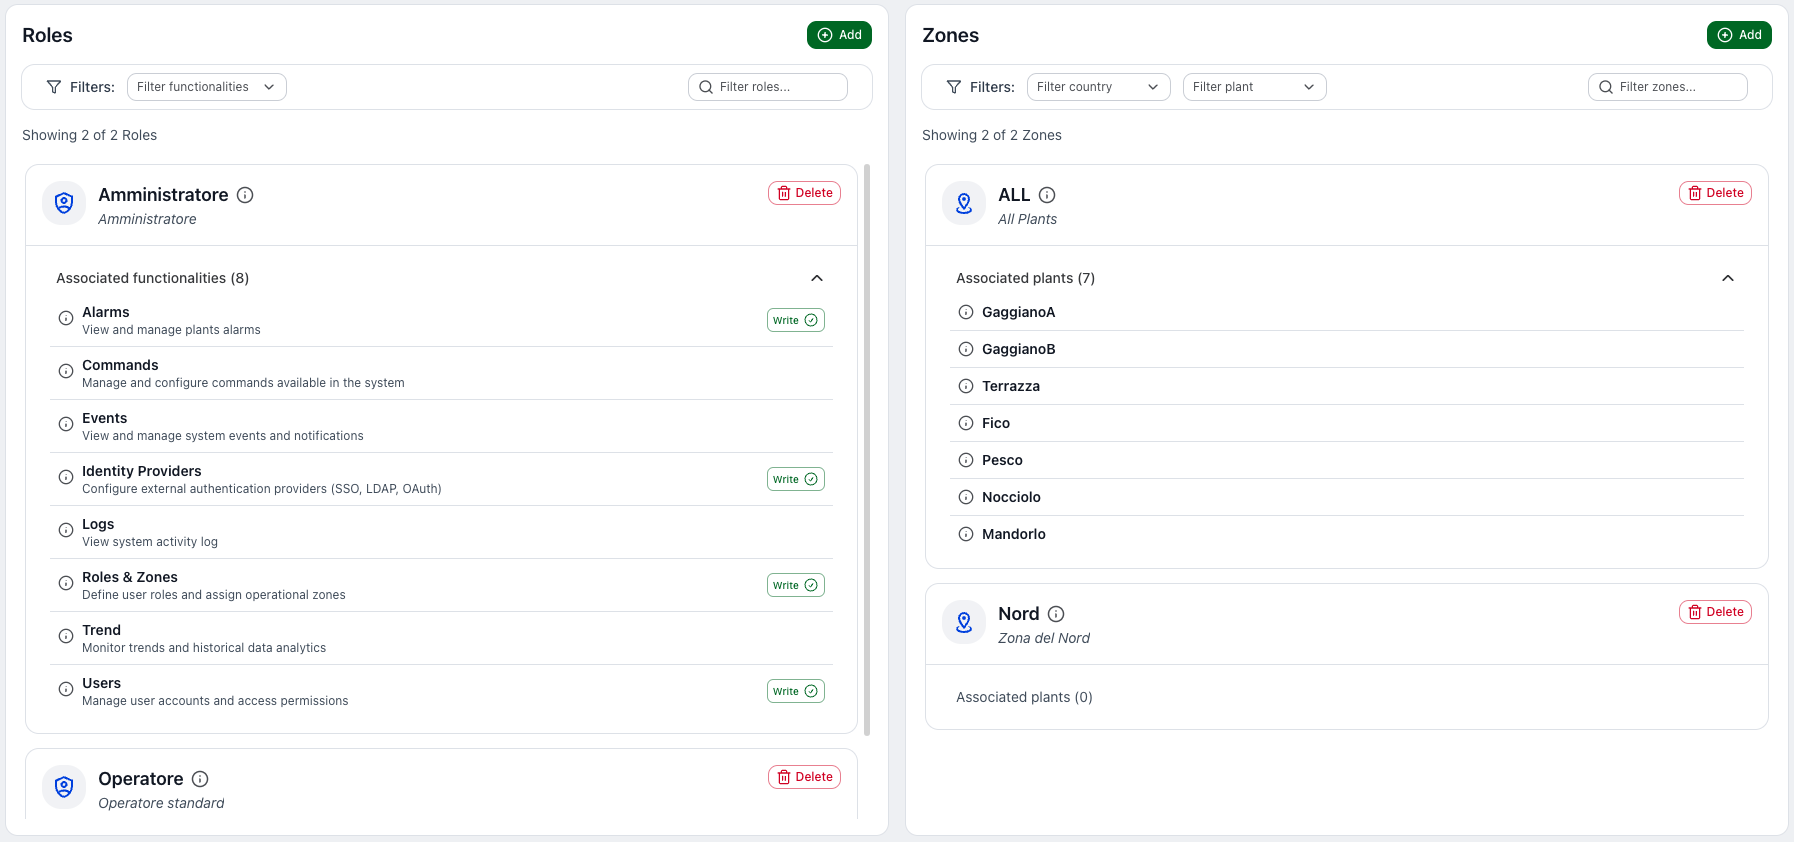
Task: Click the info icon beside Events
Action: (66, 425)
